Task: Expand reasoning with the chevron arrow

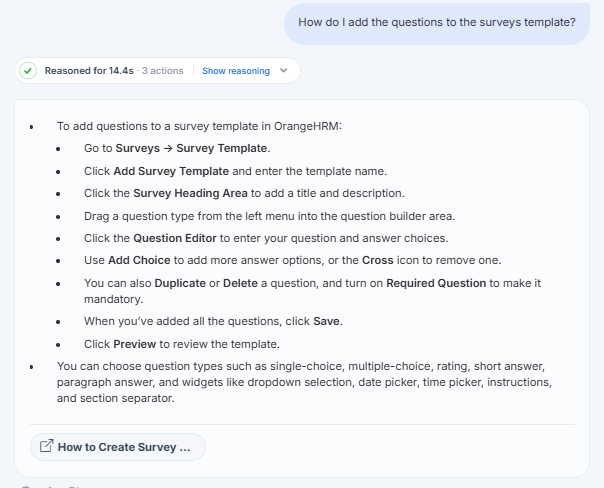Action: coord(284,70)
